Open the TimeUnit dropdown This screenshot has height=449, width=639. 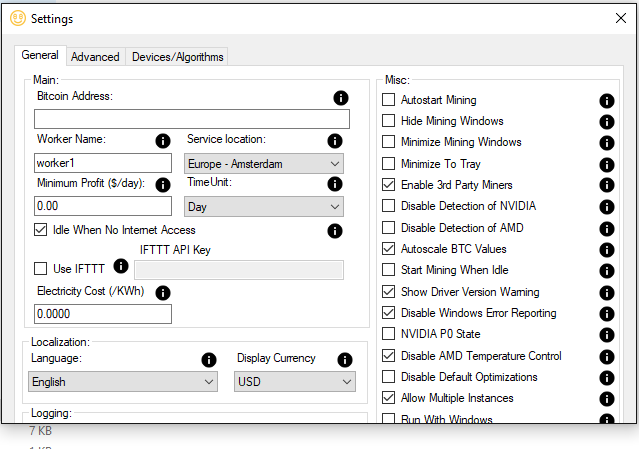264,206
